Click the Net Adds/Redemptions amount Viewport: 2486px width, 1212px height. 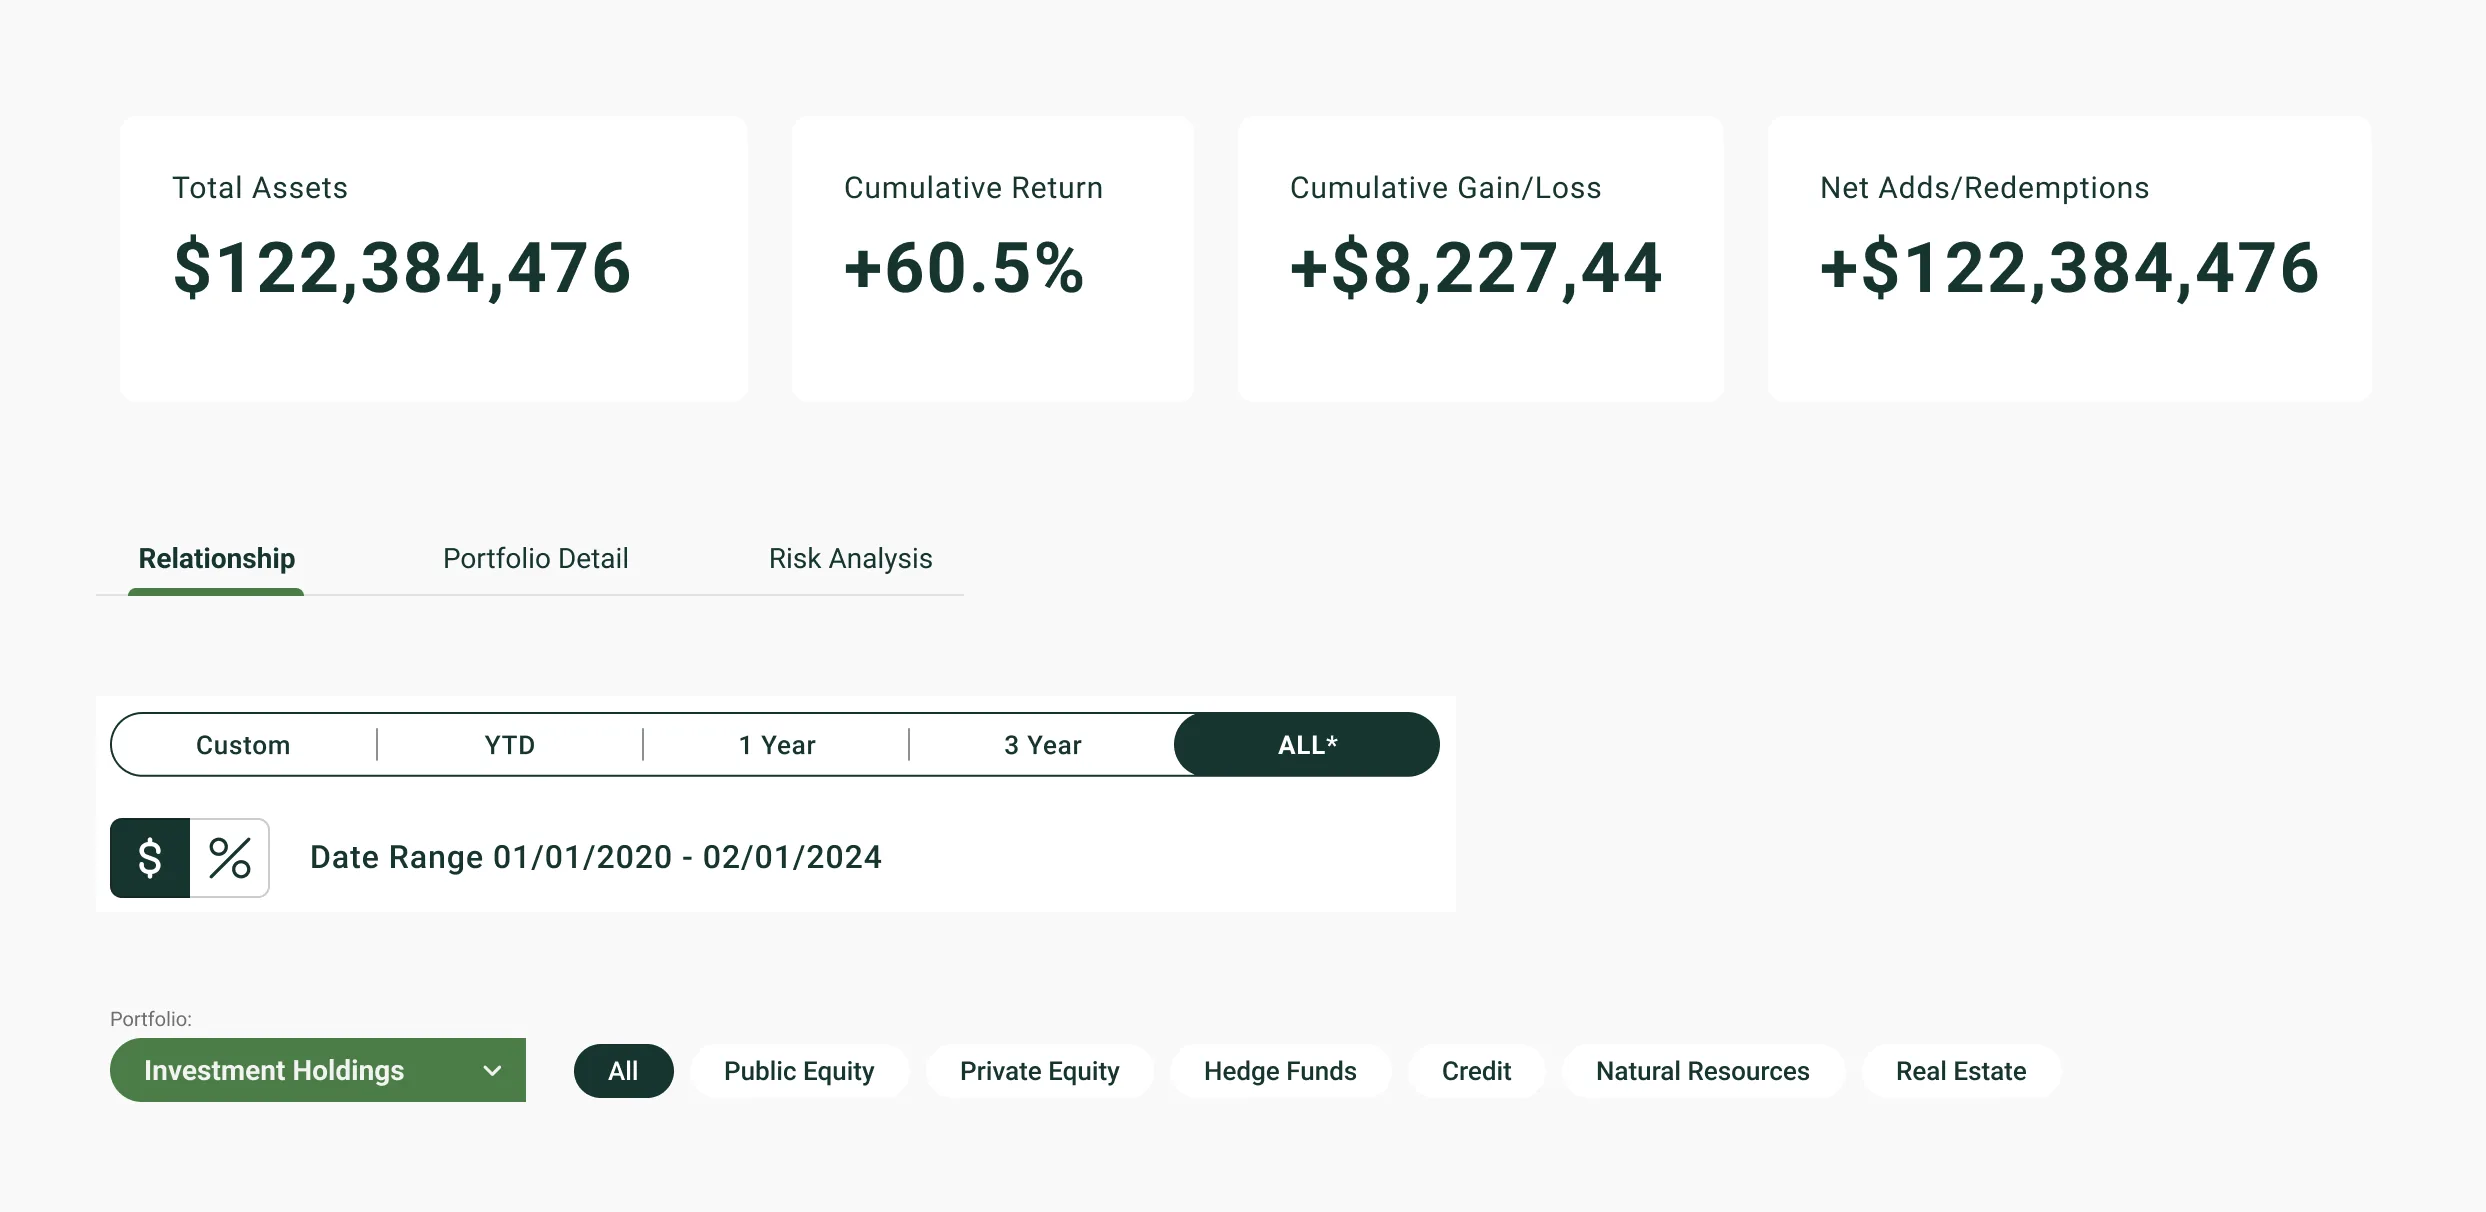click(2069, 268)
